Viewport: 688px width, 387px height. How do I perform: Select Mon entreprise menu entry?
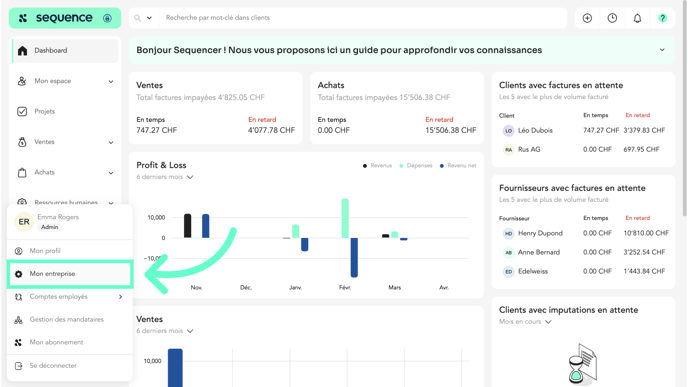(70, 274)
